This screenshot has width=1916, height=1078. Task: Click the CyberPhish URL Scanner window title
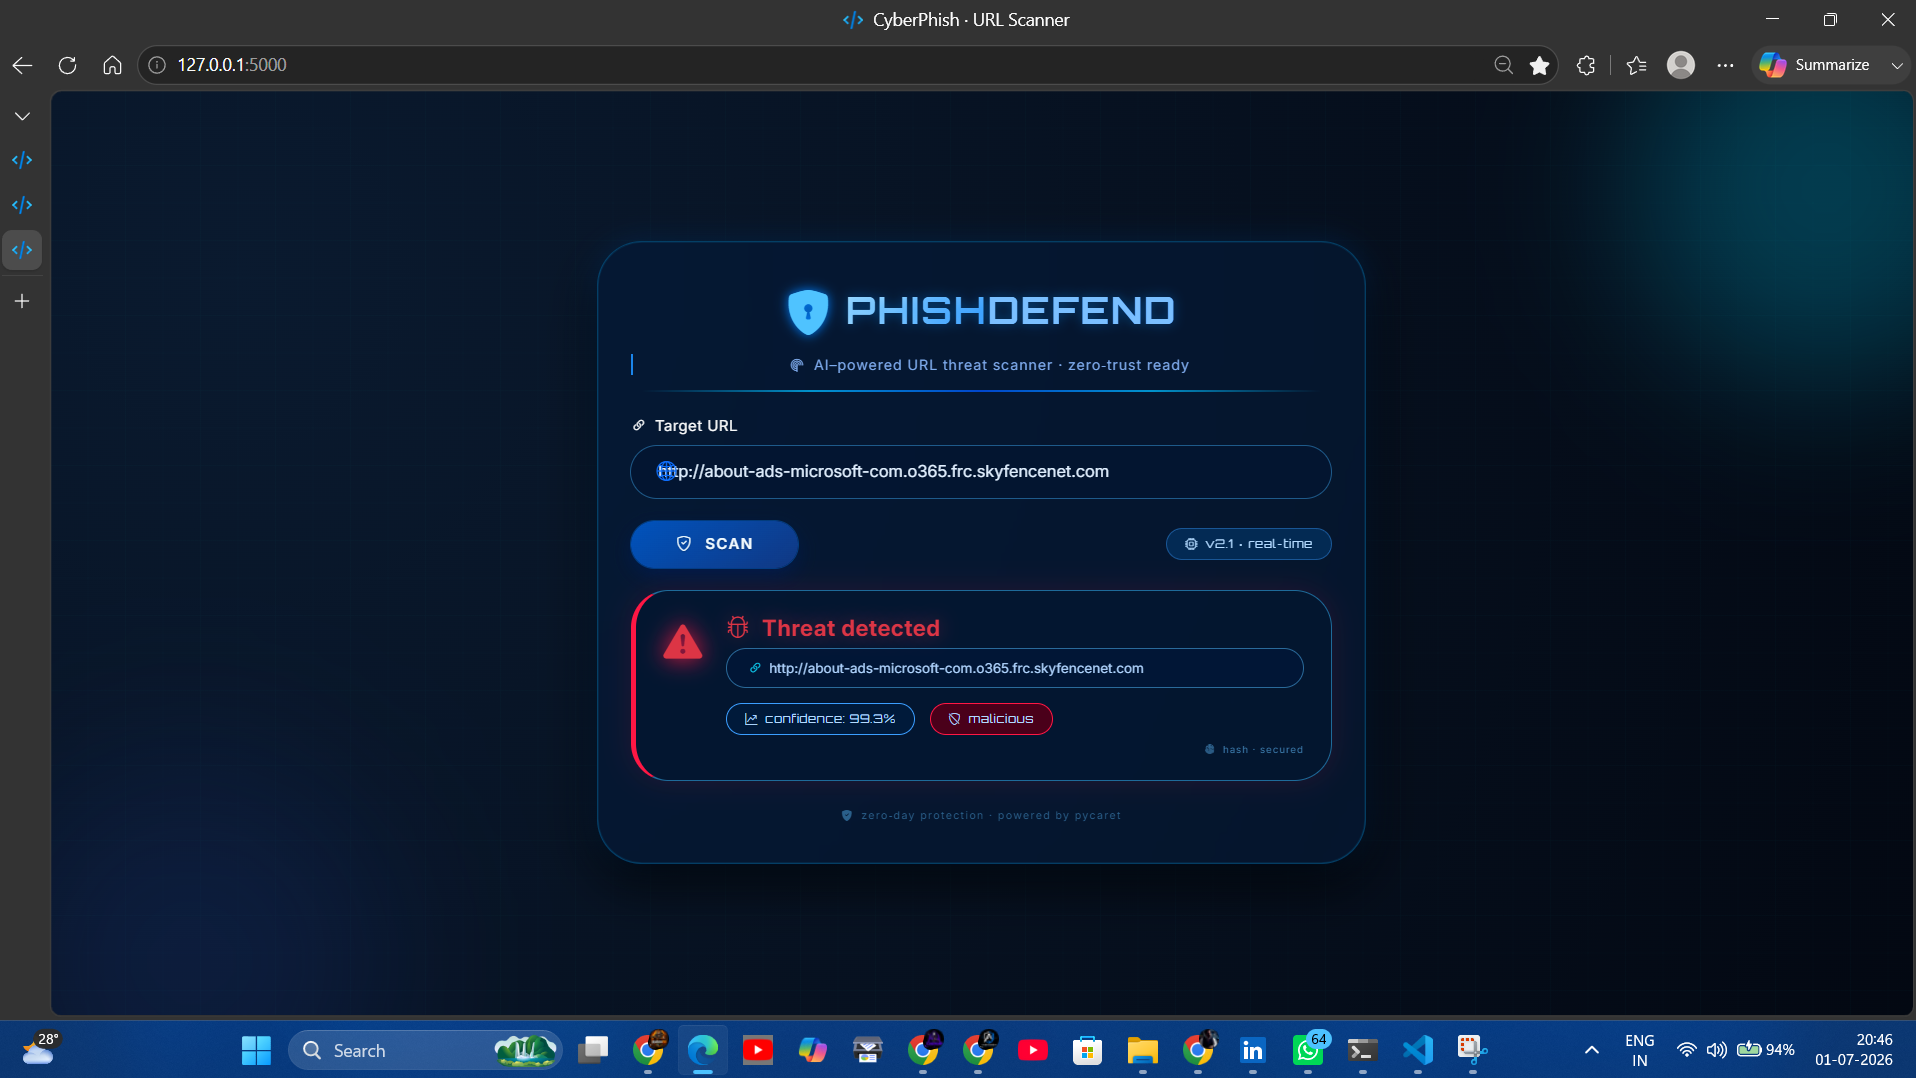(957, 20)
